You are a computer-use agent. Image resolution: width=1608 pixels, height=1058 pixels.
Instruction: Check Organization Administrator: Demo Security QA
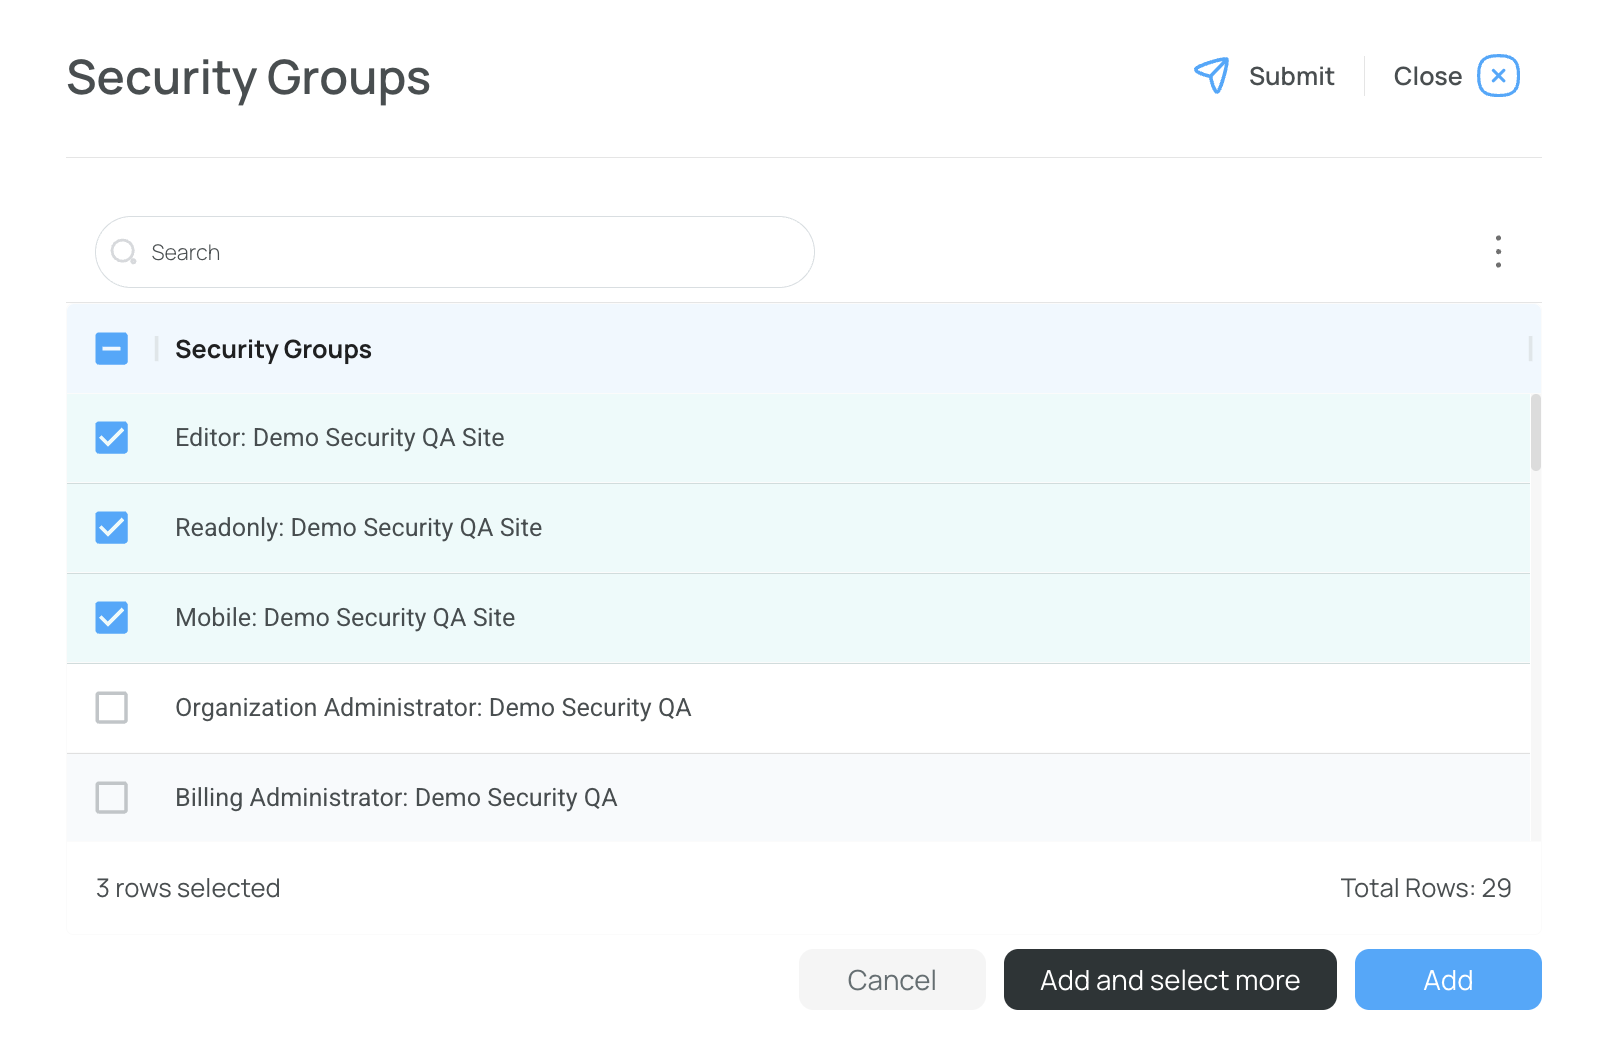click(112, 708)
